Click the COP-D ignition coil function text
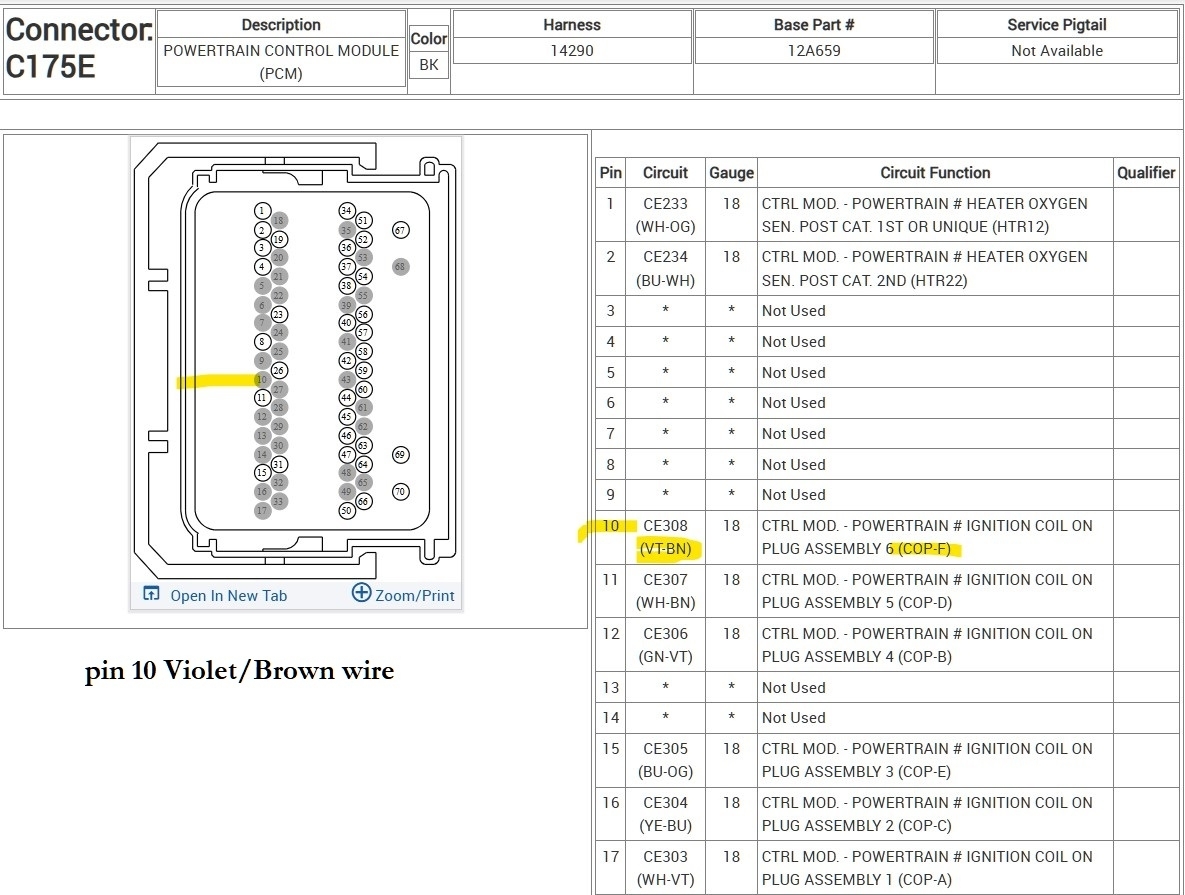The image size is (1185, 895). tap(927, 591)
